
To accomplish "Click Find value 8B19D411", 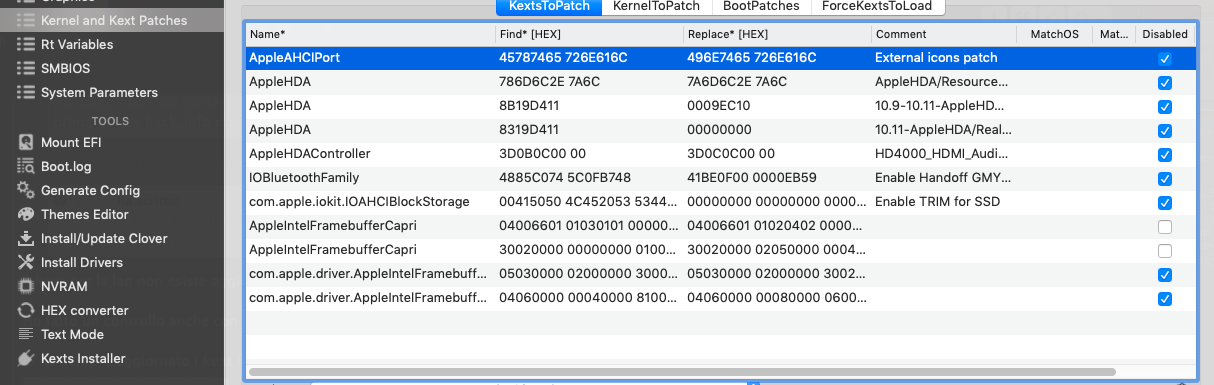I will pos(529,106).
